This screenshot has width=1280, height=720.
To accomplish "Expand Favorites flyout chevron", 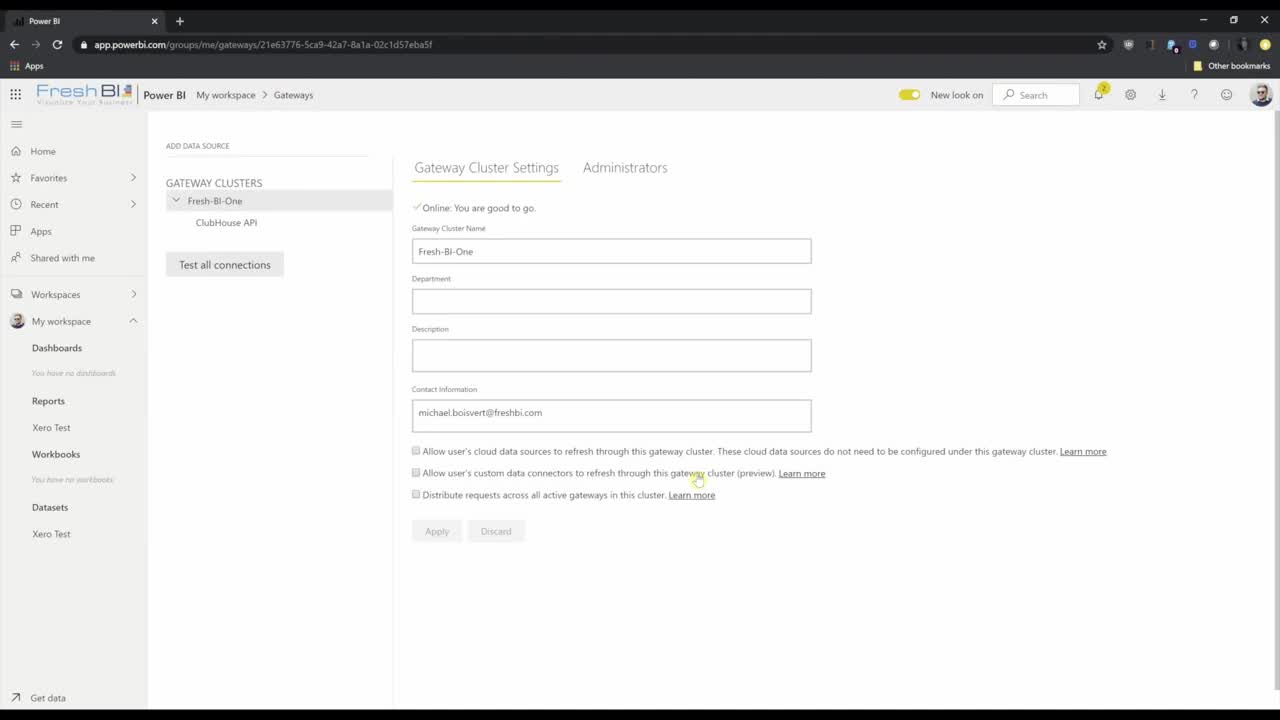I will pyautogui.click(x=133, y=178).
